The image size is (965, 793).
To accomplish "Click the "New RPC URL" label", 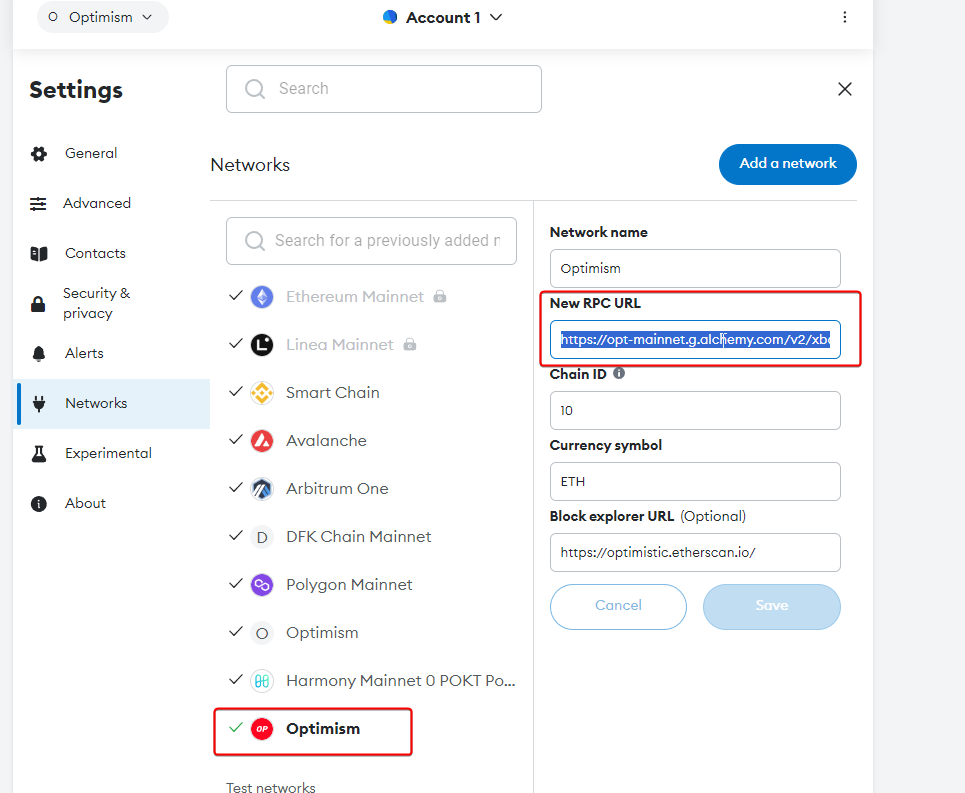I will [595, 303].
